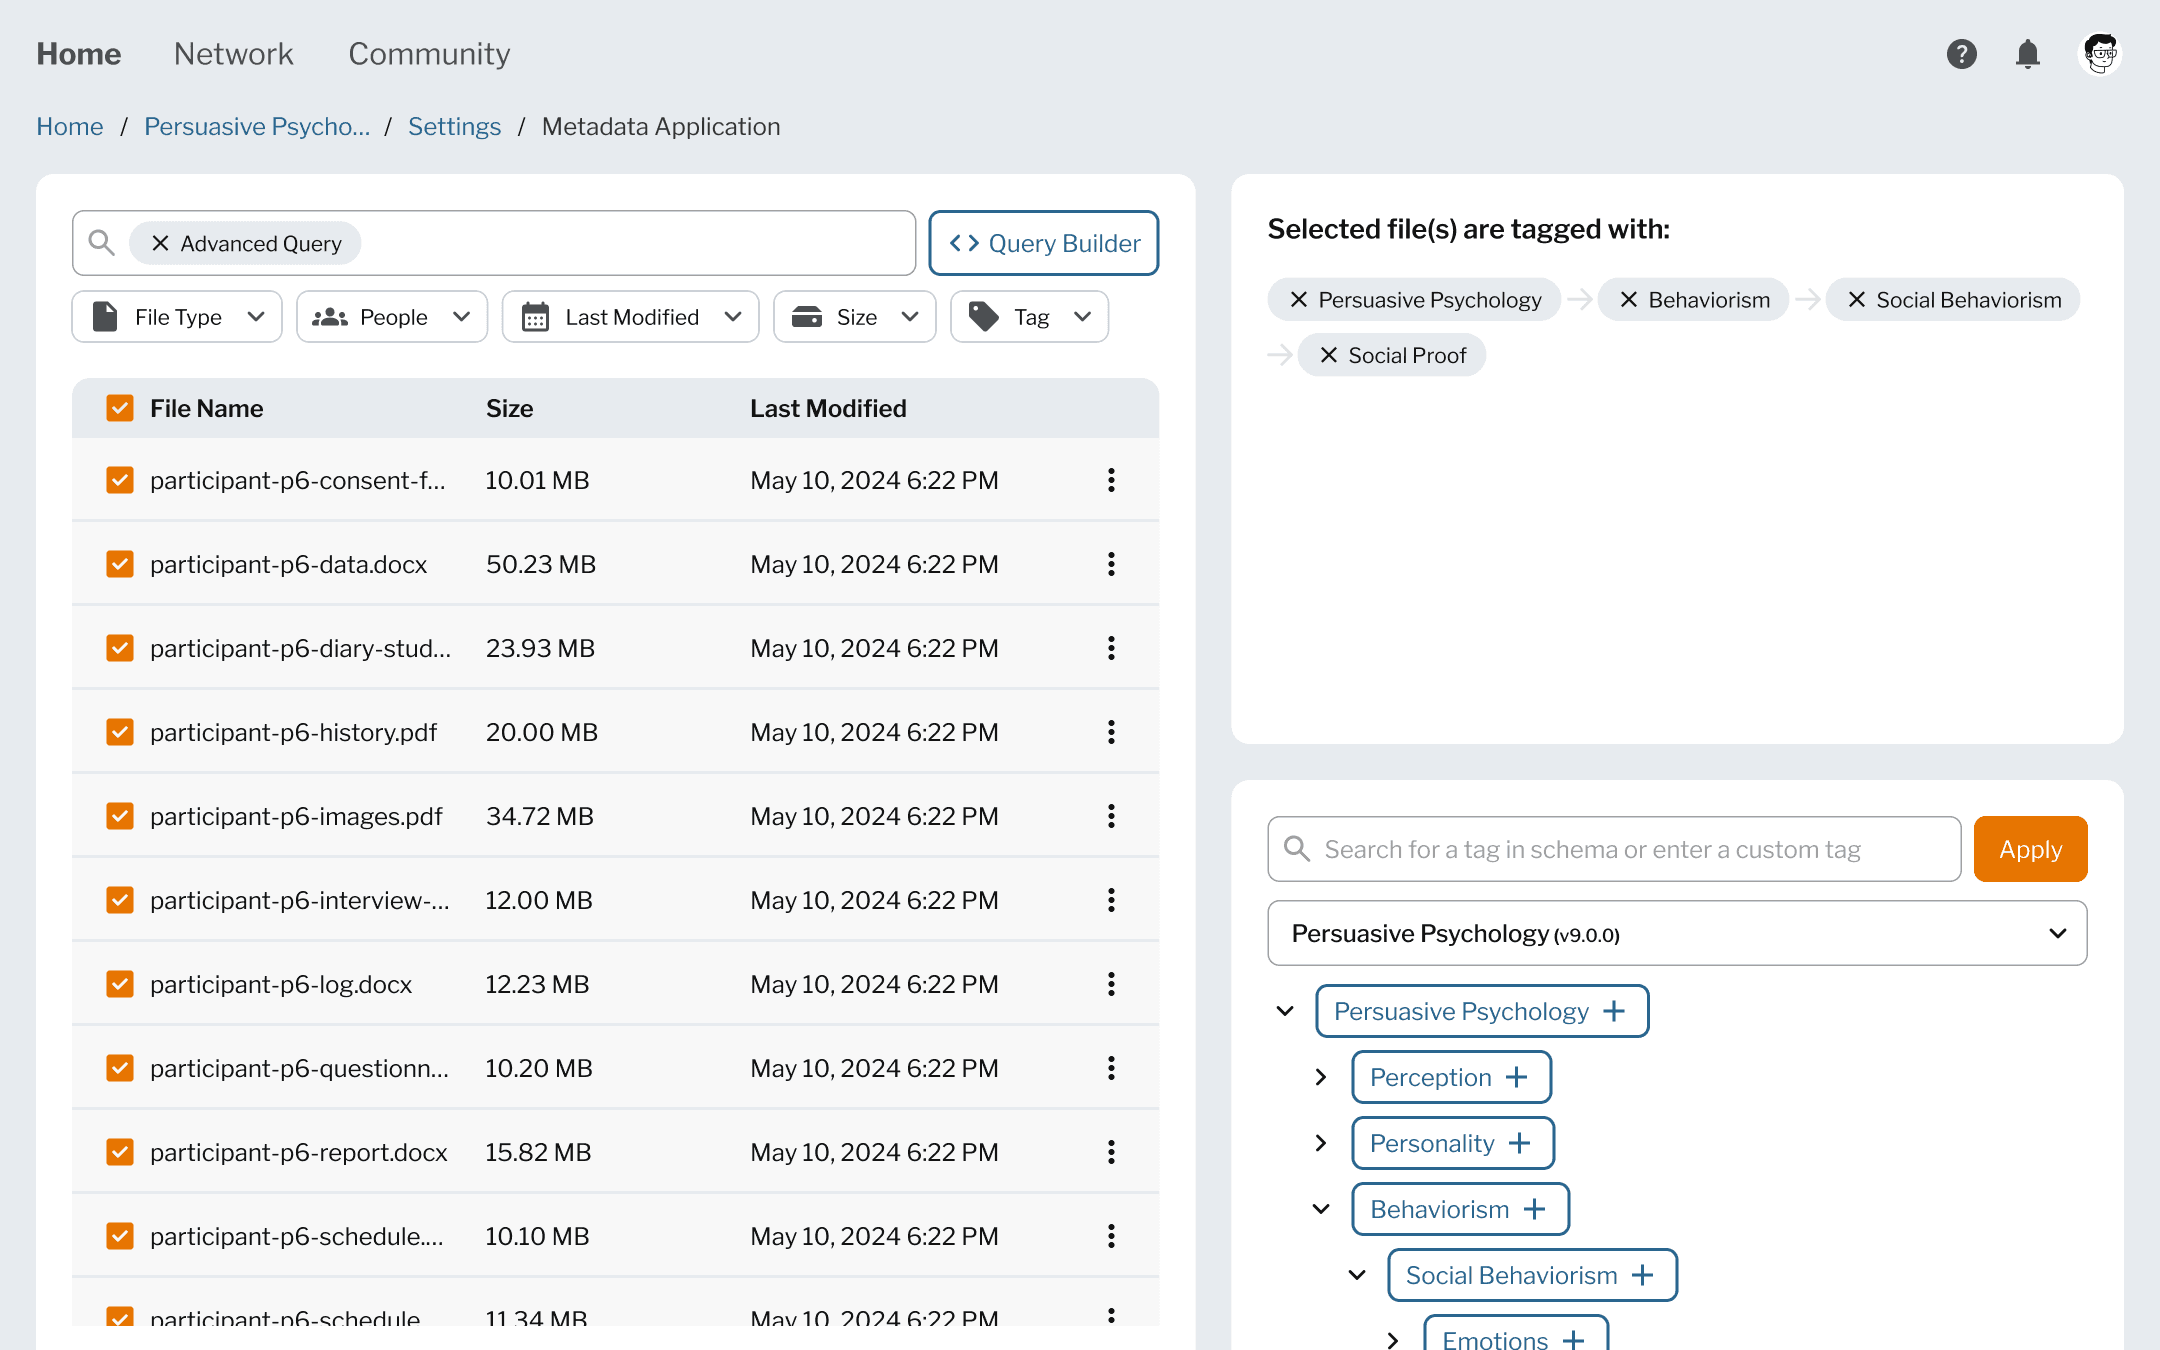Collapse the Behaviorism tree node
This screenshot has height=1350, width=2160.
[1321, 1209]
